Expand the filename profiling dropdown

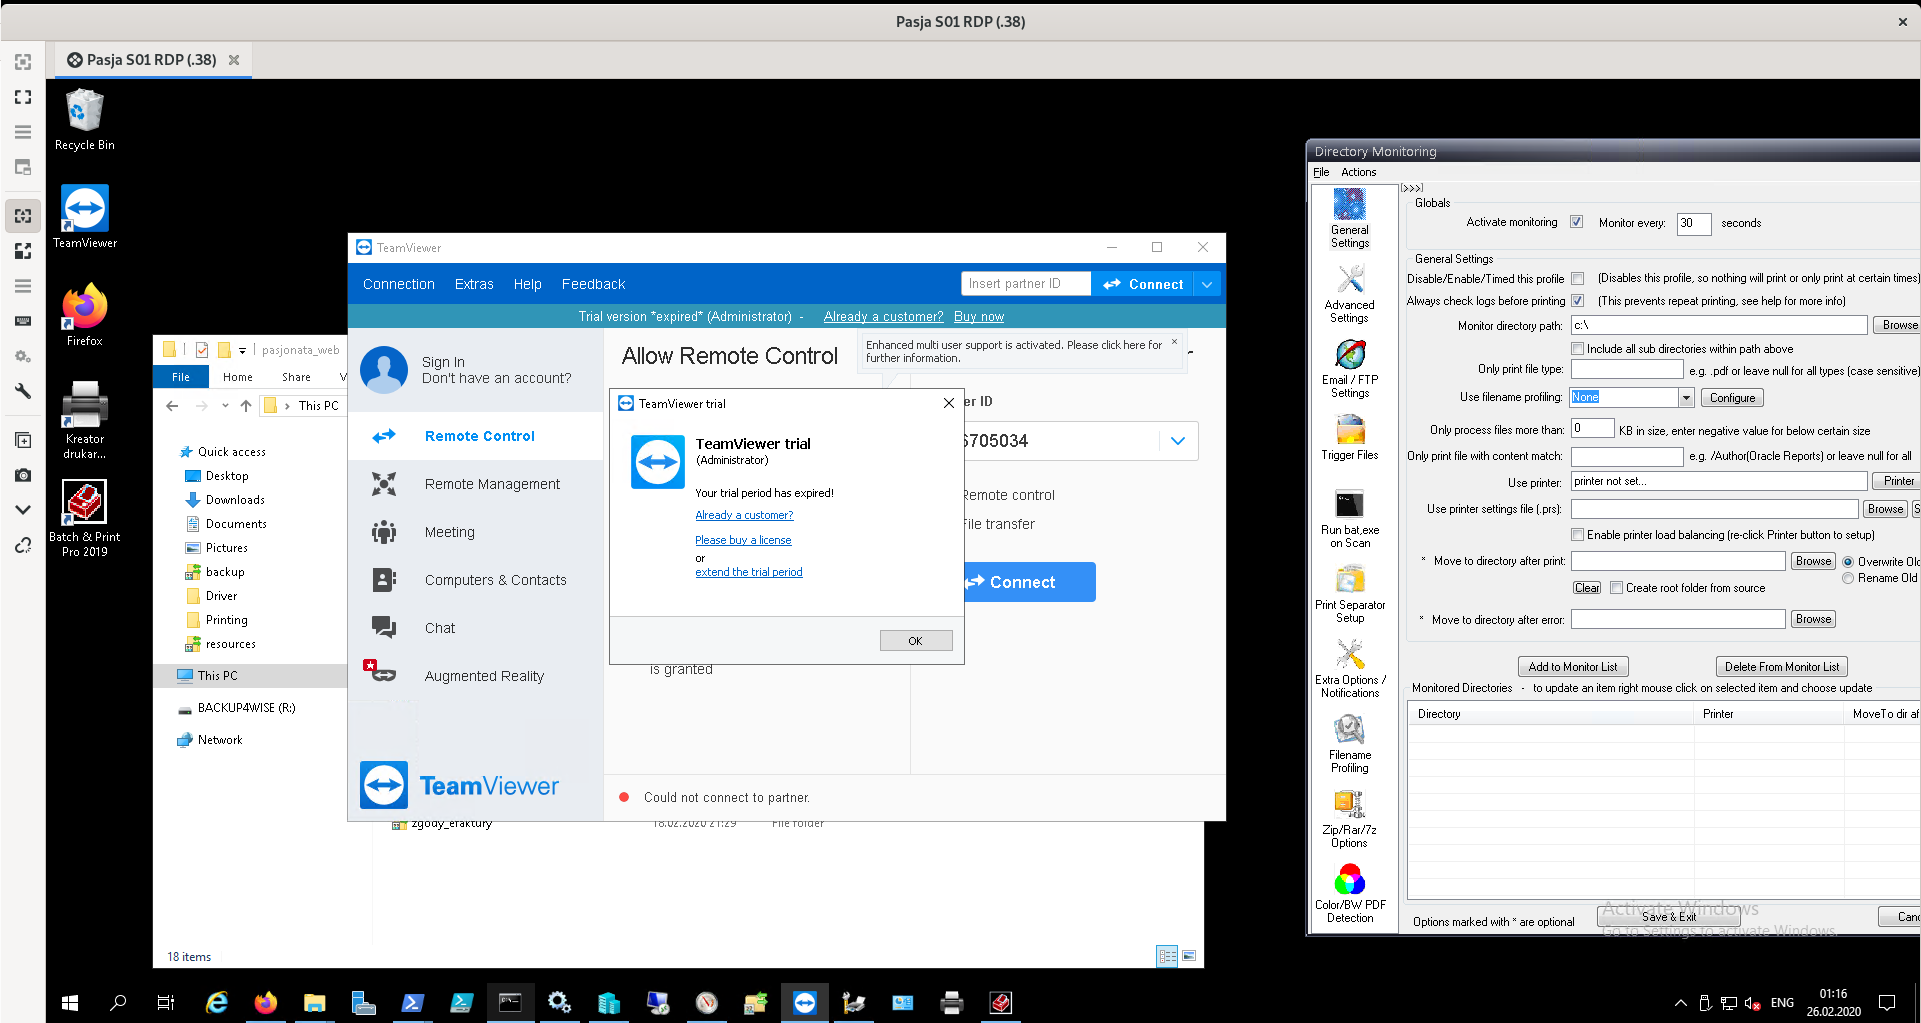pos(1686,397)
